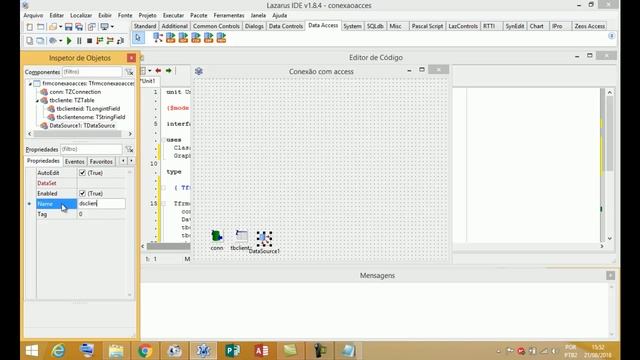Switch to the Favoritos tab in Object Inspector
This screenshot has width=640, height=360.
(x=101, y=162)
